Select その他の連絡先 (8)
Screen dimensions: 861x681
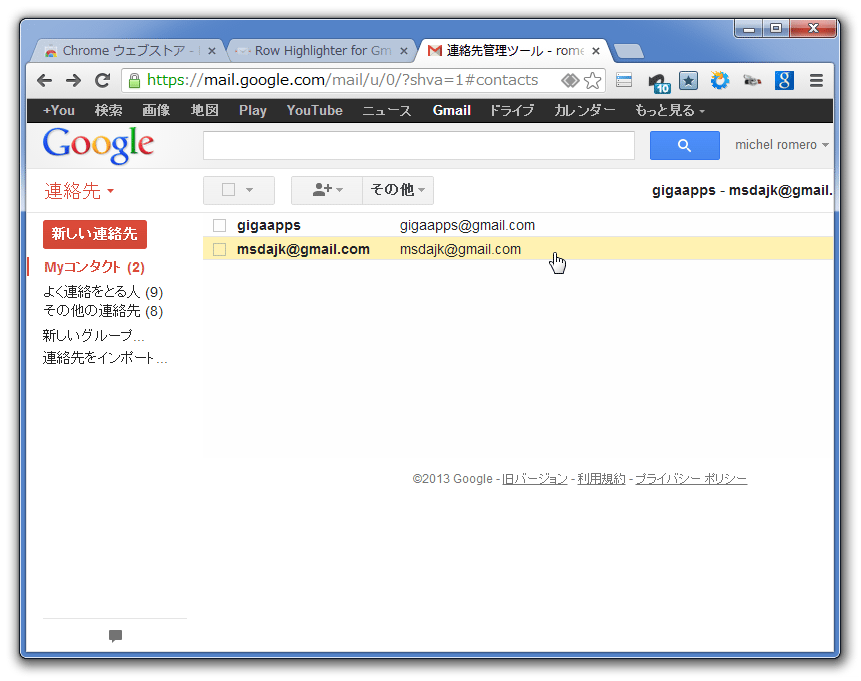tap(103, 311)
